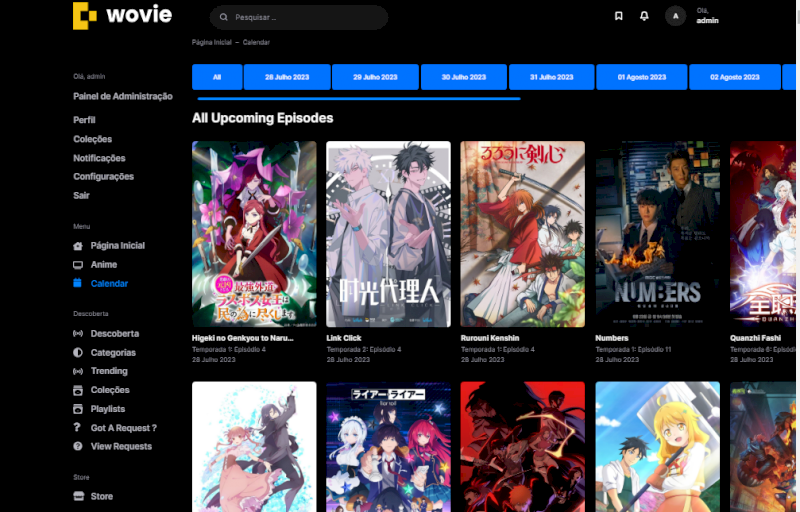Viewport: 800px width, 512px height.
Task: Open the Liar Liar poster in second row
Action: (388, 447)
